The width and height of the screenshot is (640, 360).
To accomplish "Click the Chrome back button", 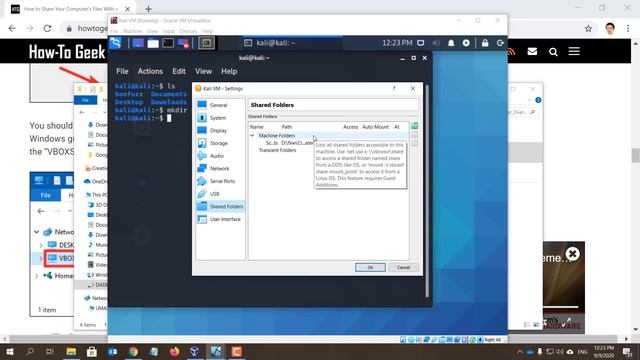I will pos(12,28).
